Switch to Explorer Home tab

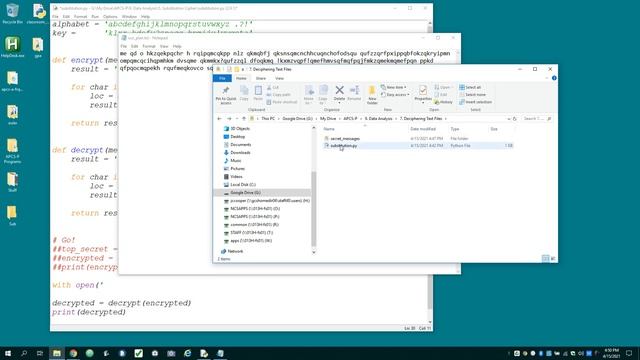pos(241,78)
